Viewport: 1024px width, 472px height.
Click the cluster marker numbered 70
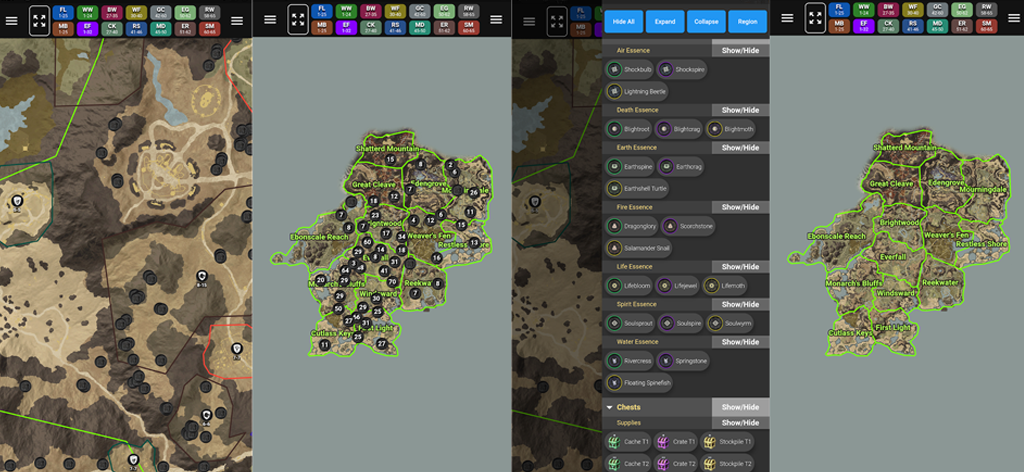point(392,282)
